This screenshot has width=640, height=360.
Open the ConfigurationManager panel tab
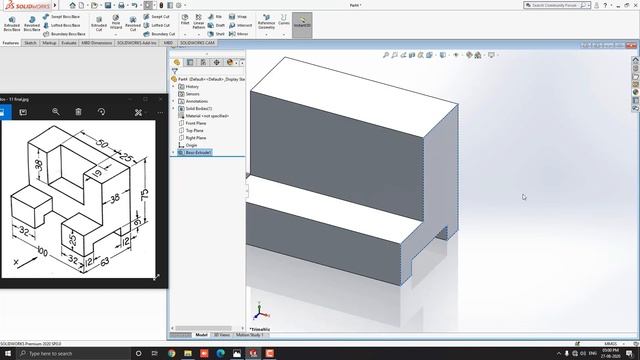[x=203, y=62]
